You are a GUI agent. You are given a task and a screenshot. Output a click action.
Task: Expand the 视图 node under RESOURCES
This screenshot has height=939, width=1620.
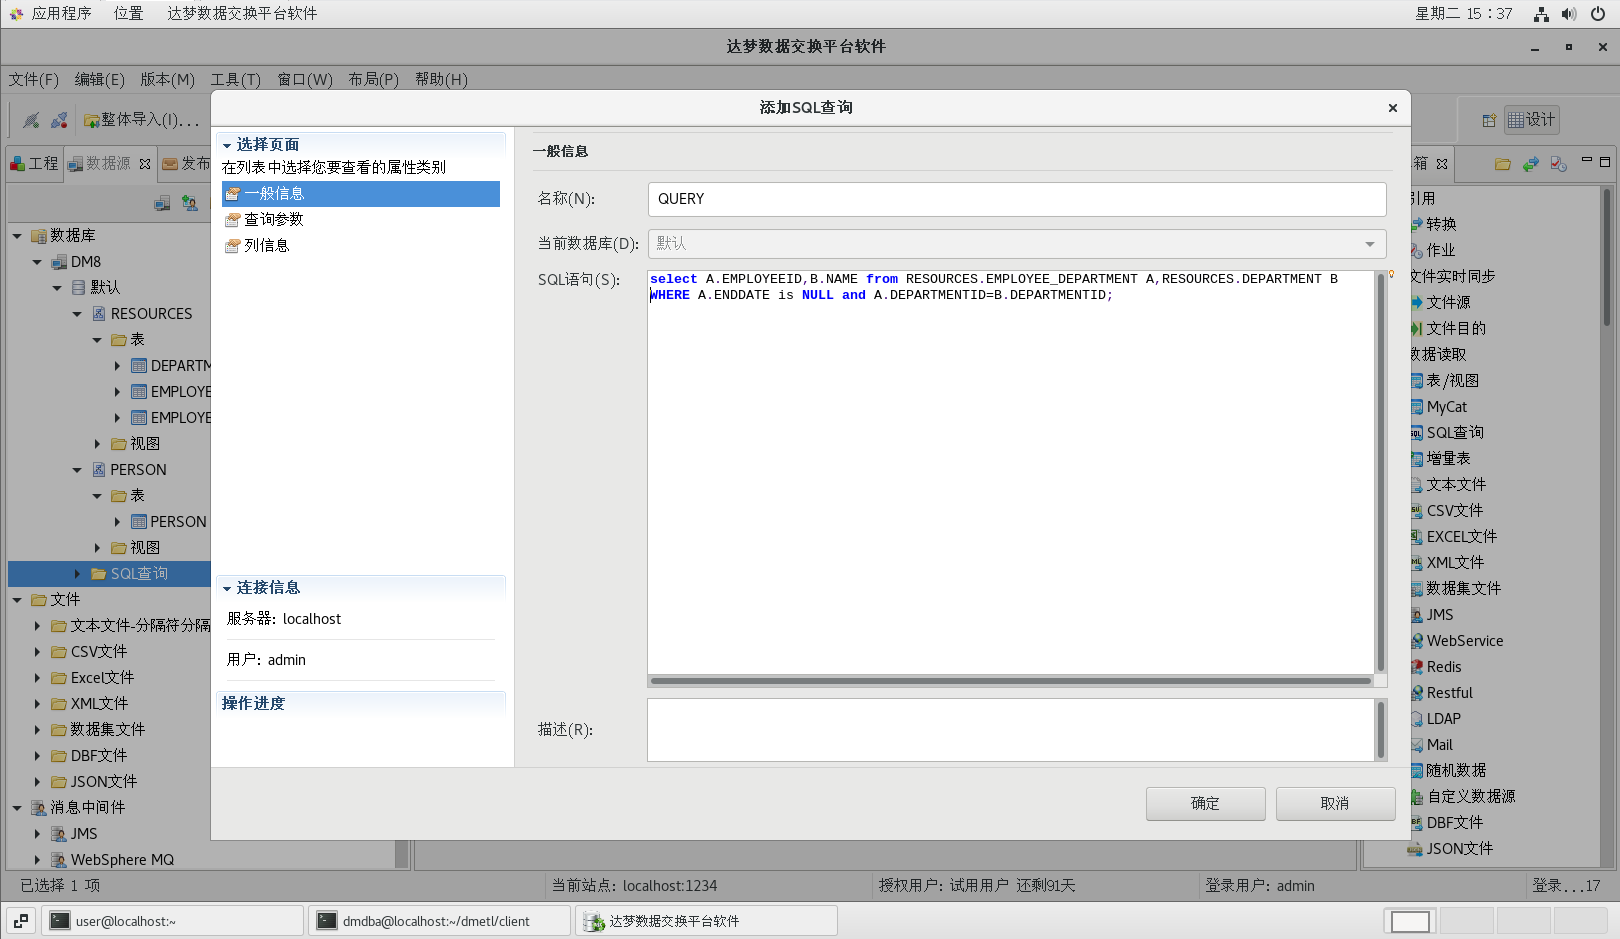point(97,444)
